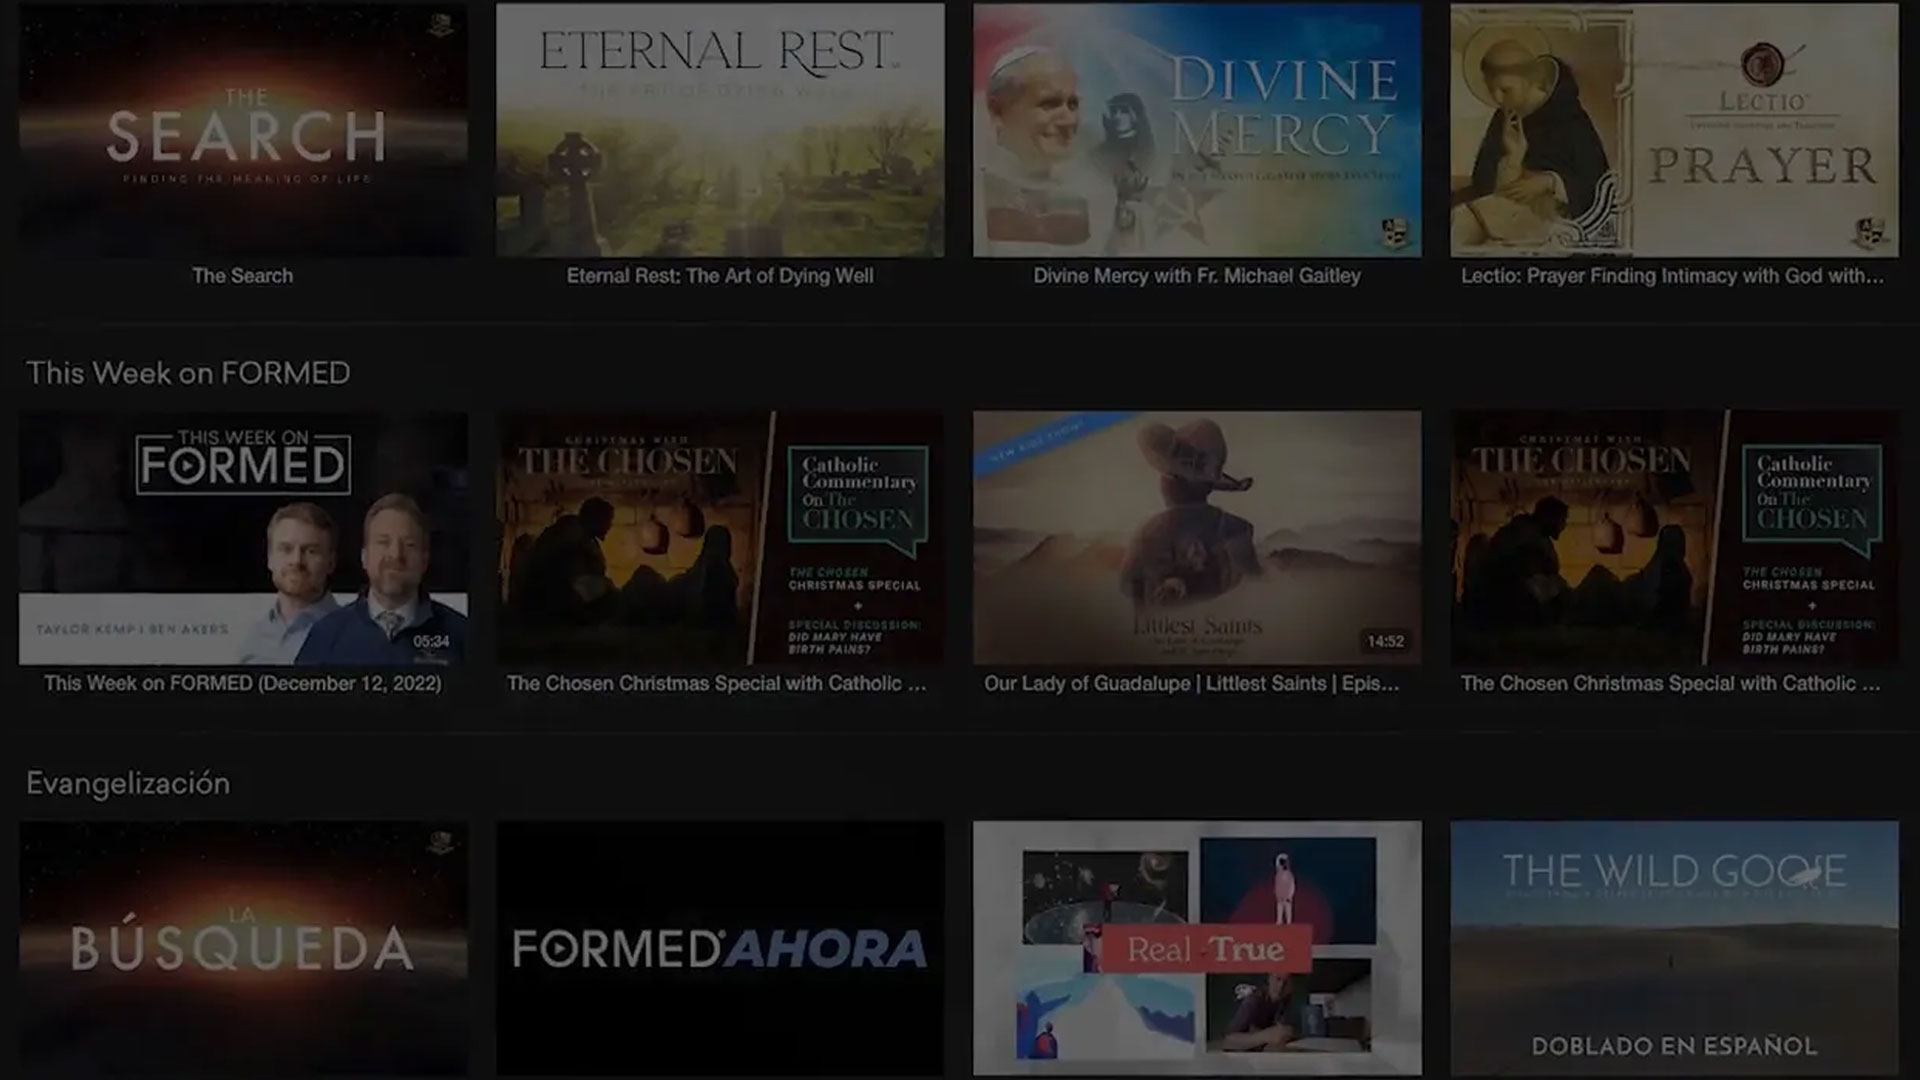
Task: Play This Week on FORMED video thumbnail
Action: [x=243, y=538]
